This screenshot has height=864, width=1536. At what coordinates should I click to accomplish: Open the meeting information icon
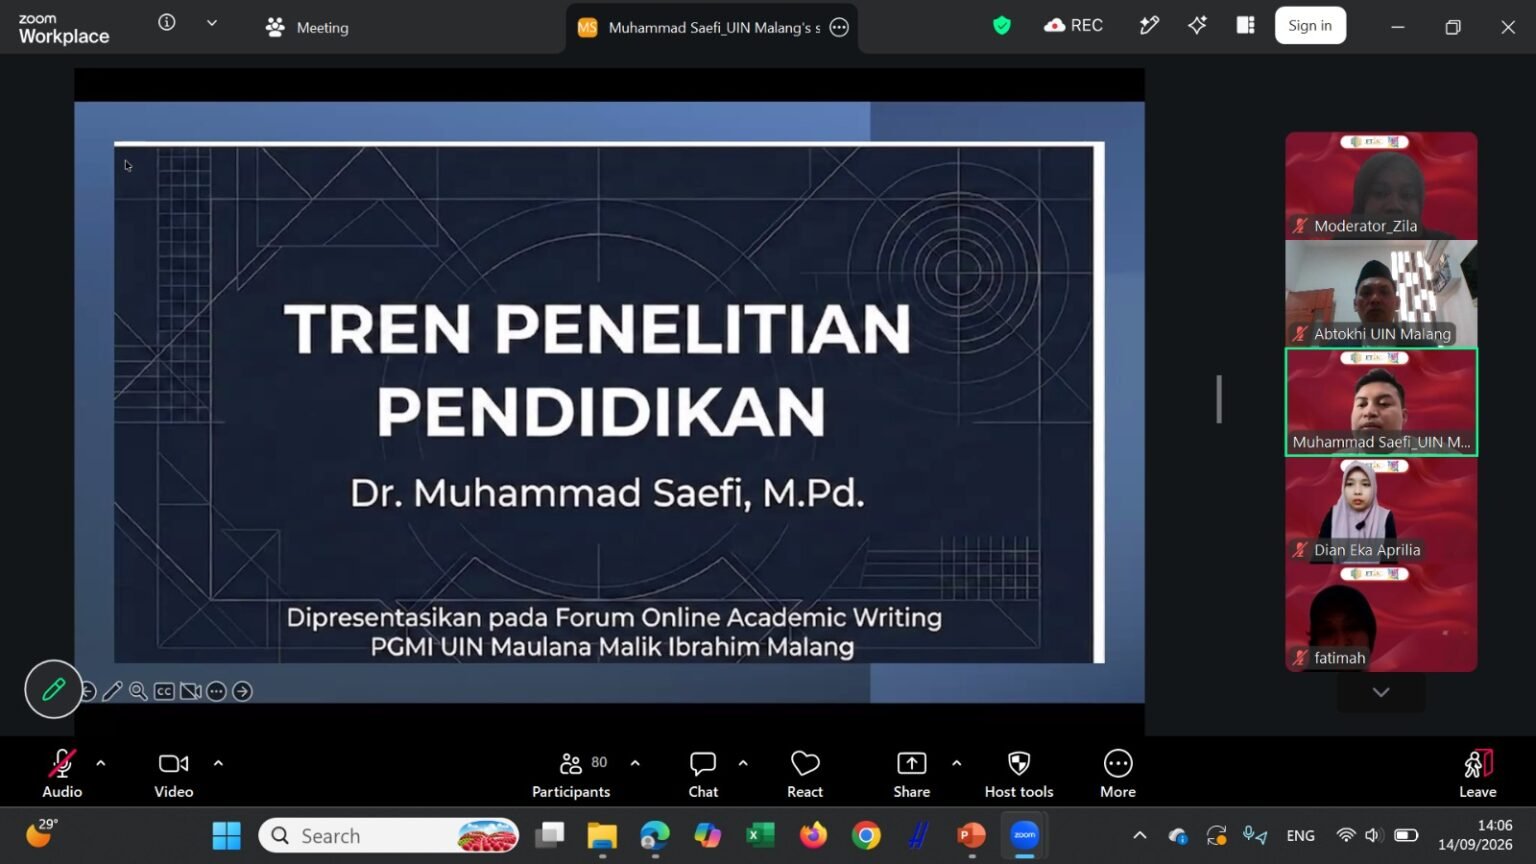[x=167, y=22]
